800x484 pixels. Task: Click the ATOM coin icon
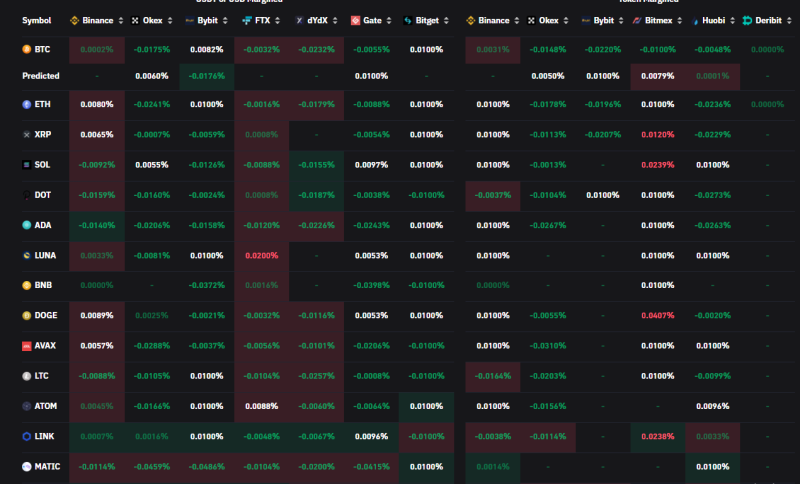(27, 406)
